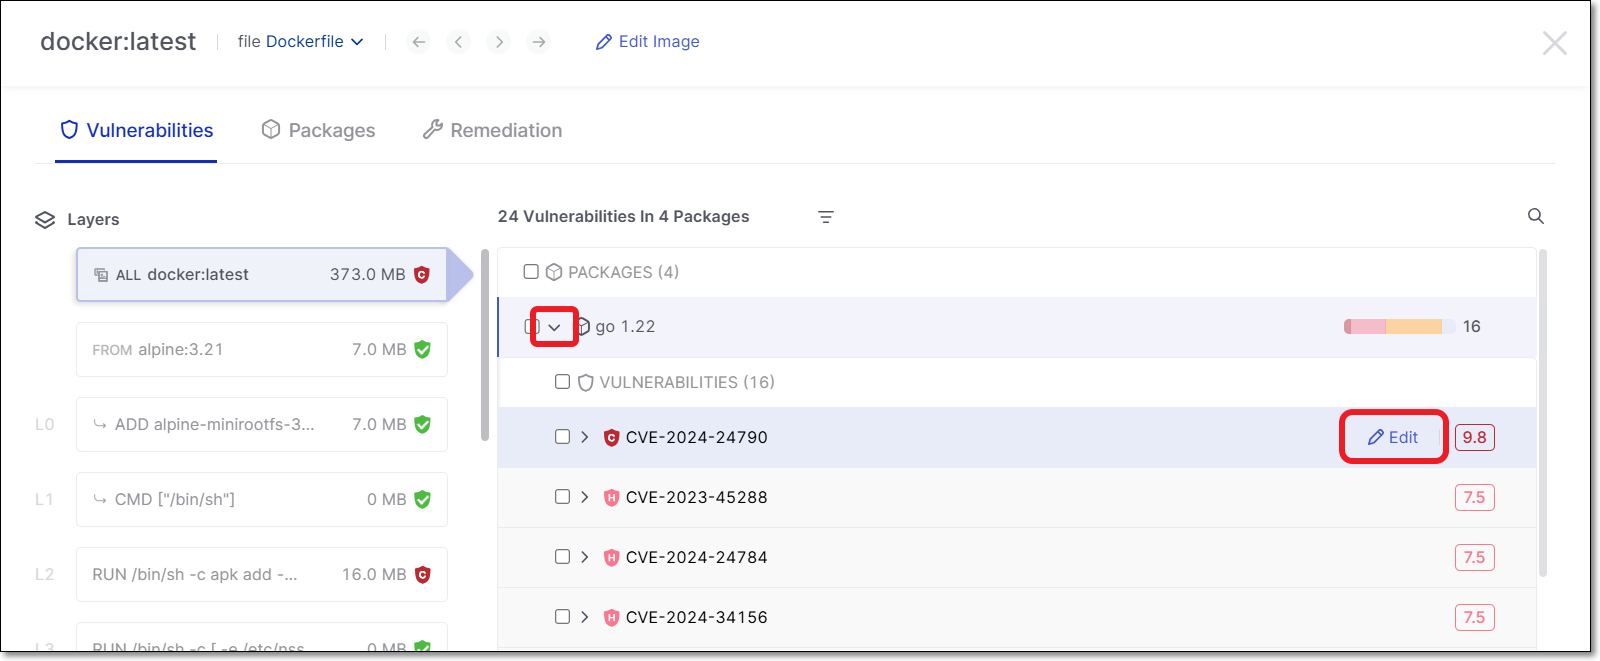Click high severity icon of CVE-2024-24784
This screenshot has height=661, width=1600.
pos(611,558)
